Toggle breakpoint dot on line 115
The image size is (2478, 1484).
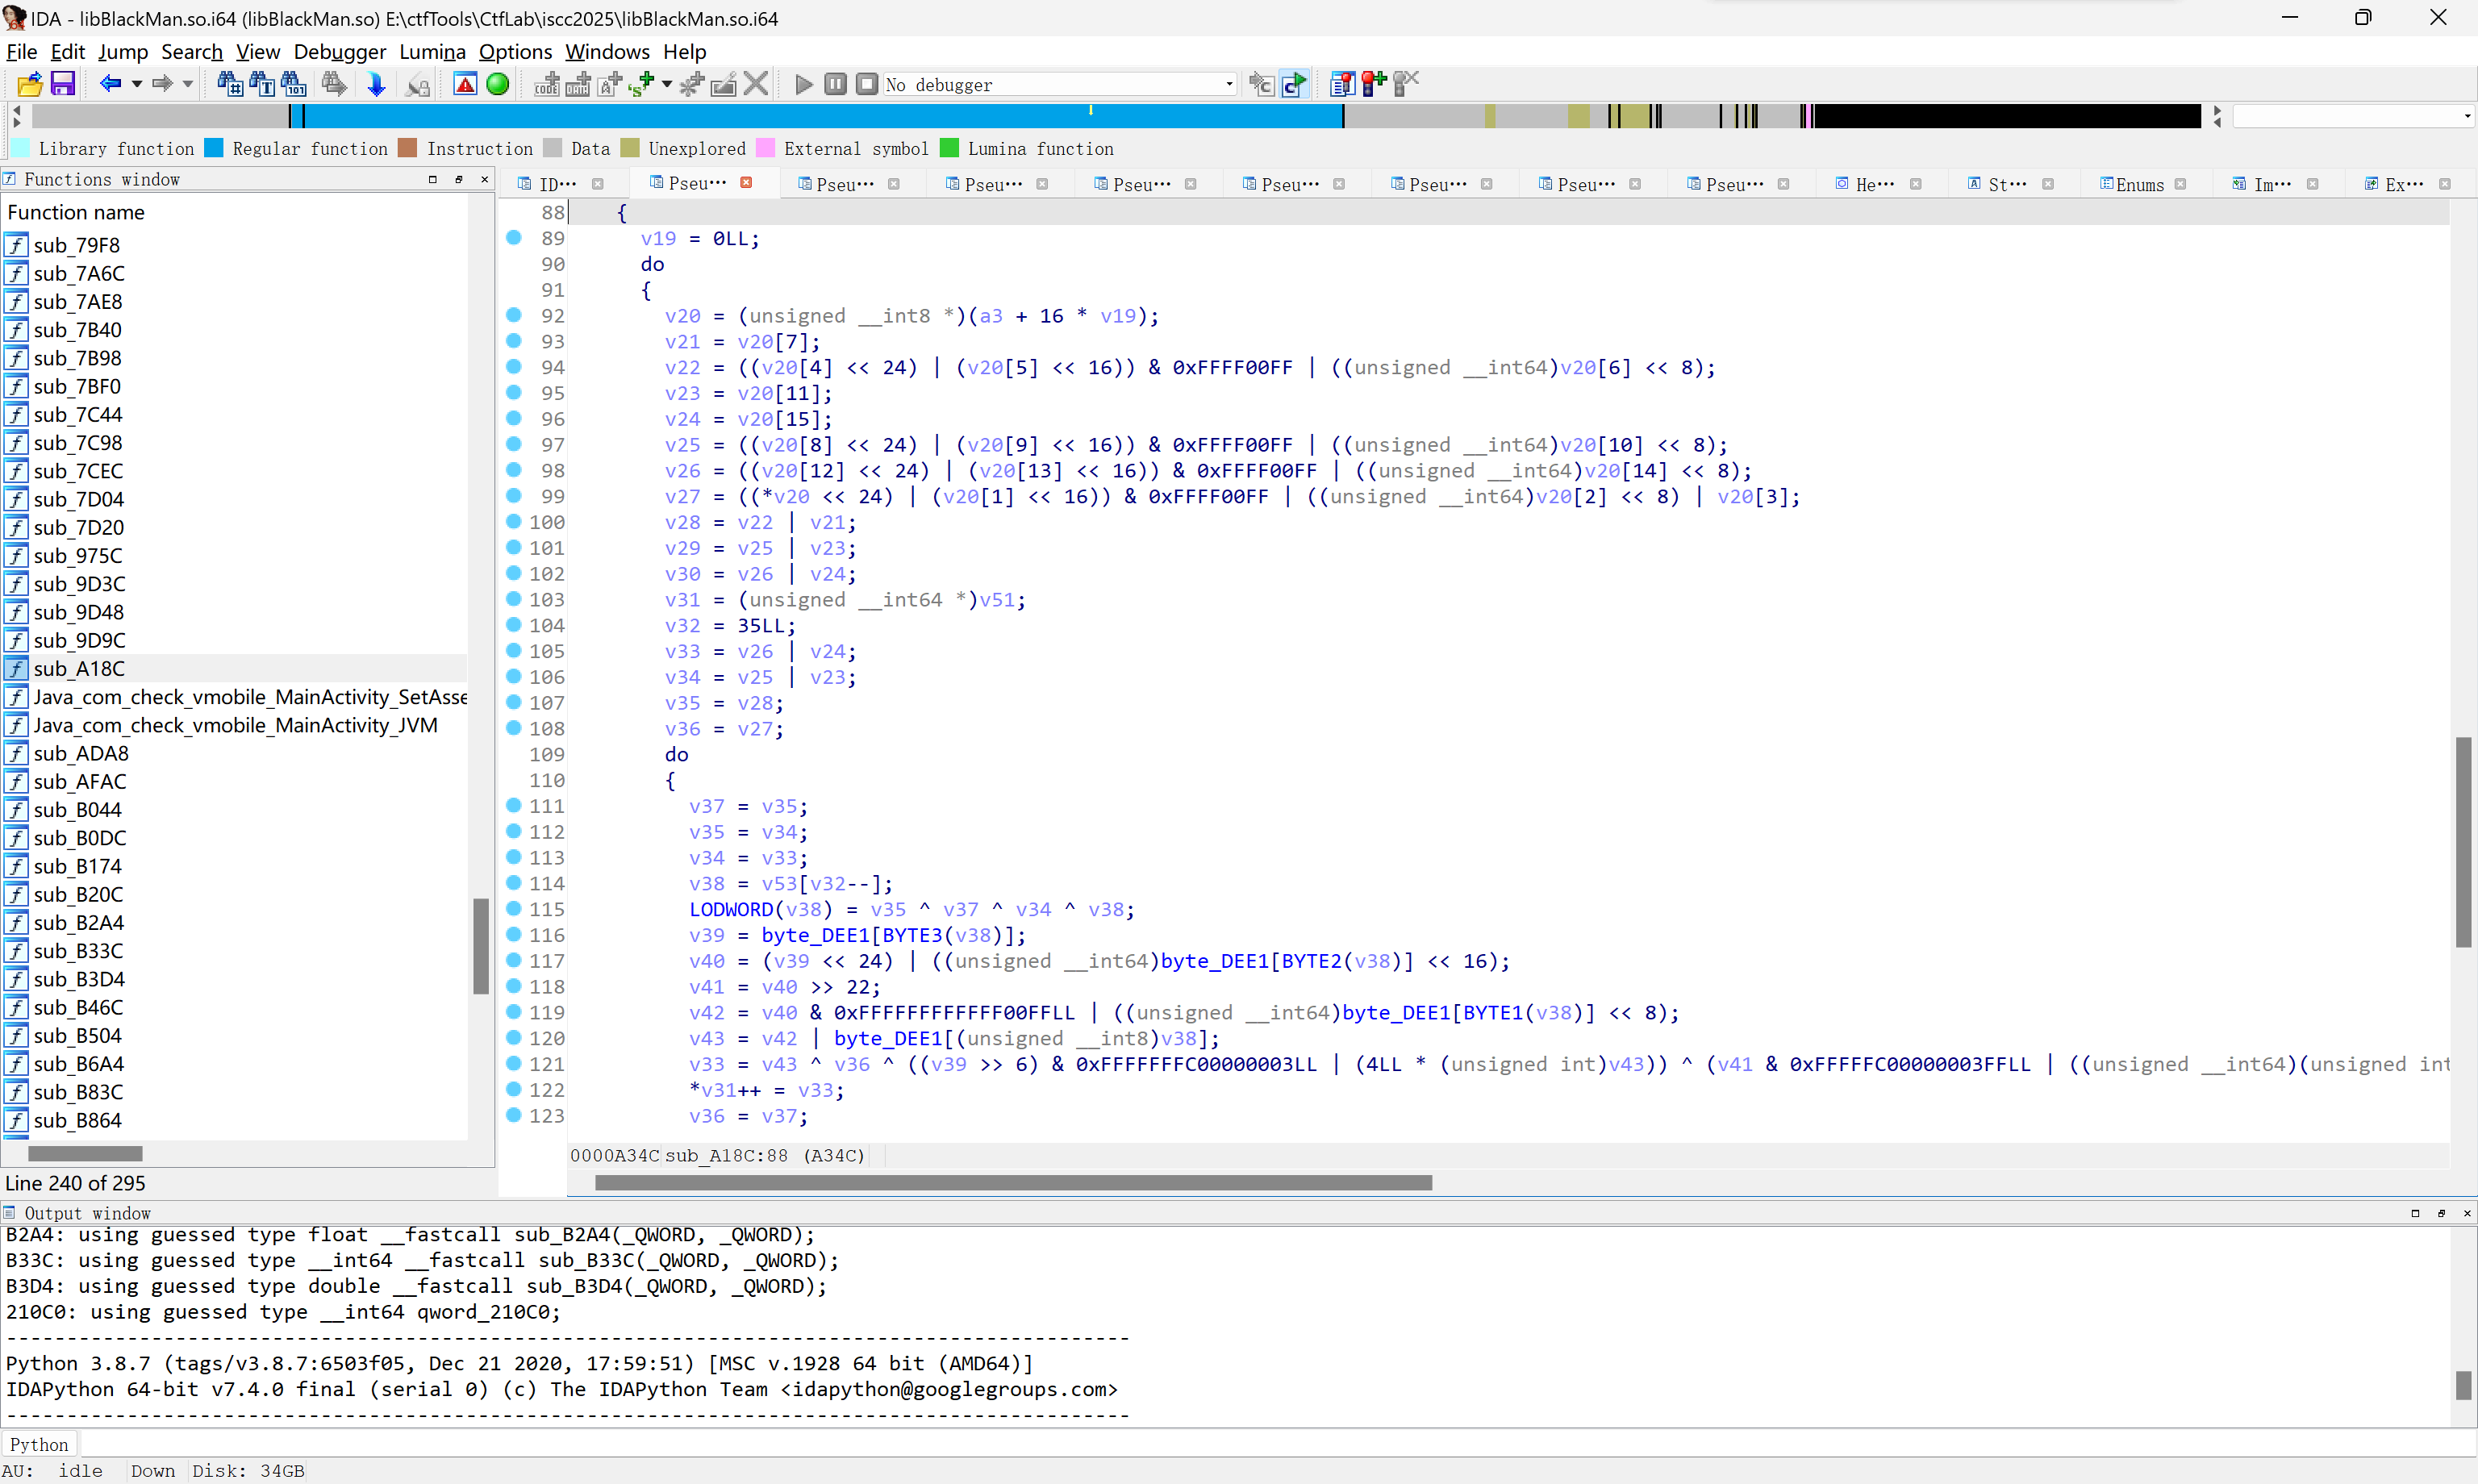click(x=514, y=908)
